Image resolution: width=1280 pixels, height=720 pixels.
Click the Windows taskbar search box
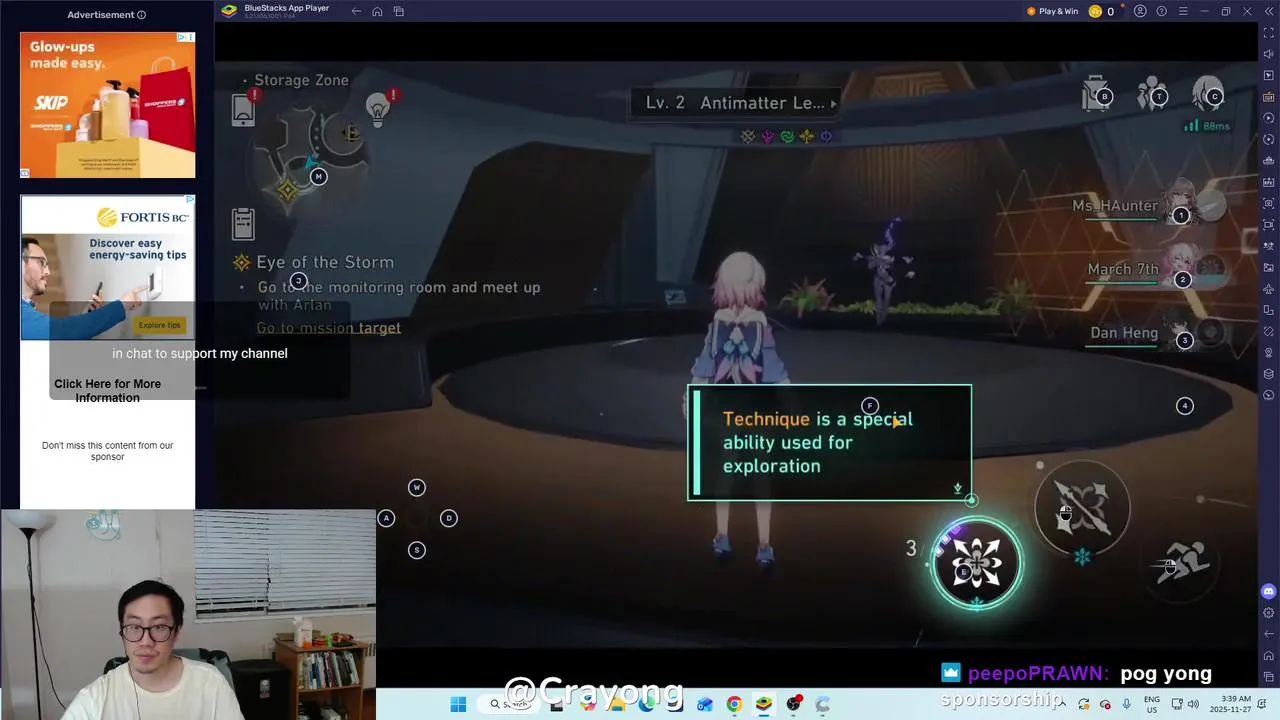[510, 704]
